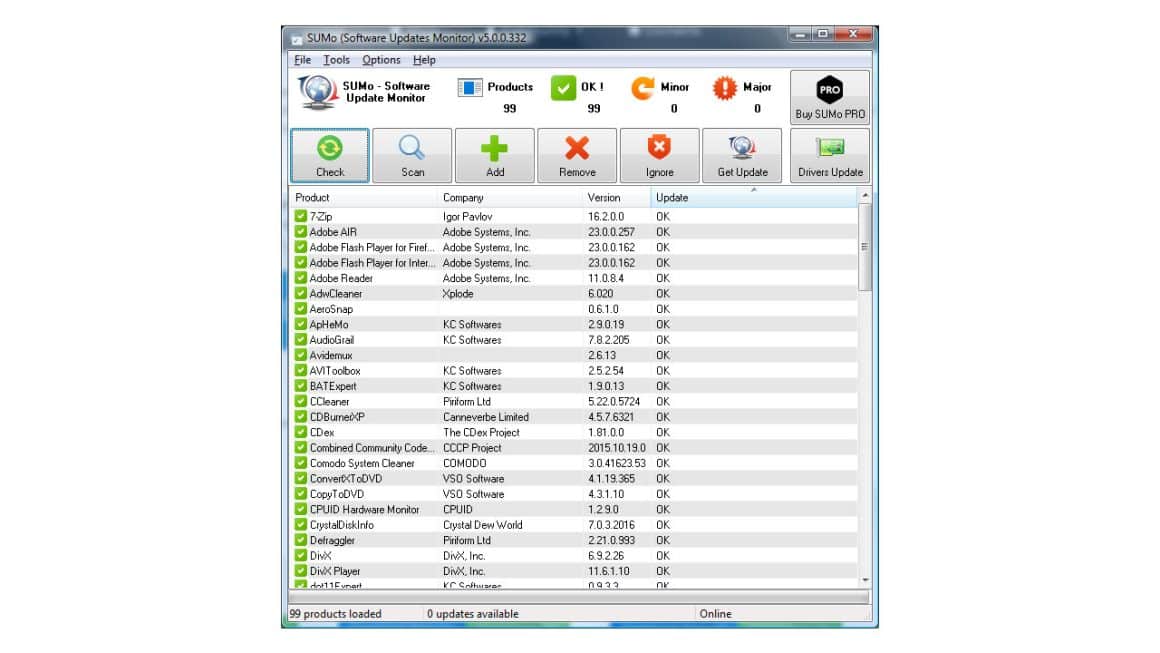This screenshot has width=1160, height=653.
Task: Open the Tools menu
Action: (x=337, y=60)
